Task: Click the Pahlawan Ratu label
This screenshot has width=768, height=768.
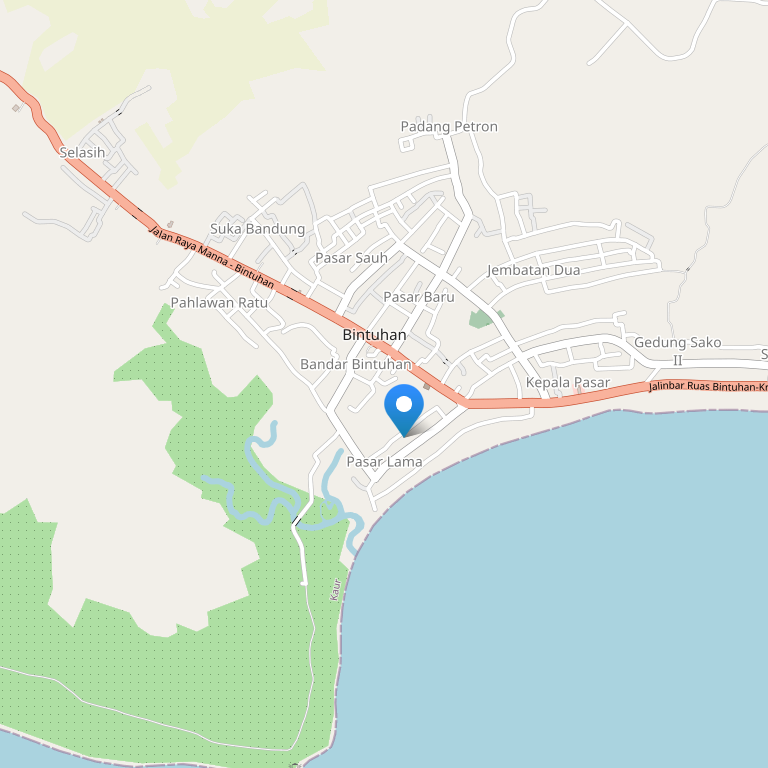Action: pyautogui.click(x=219, y=303)
